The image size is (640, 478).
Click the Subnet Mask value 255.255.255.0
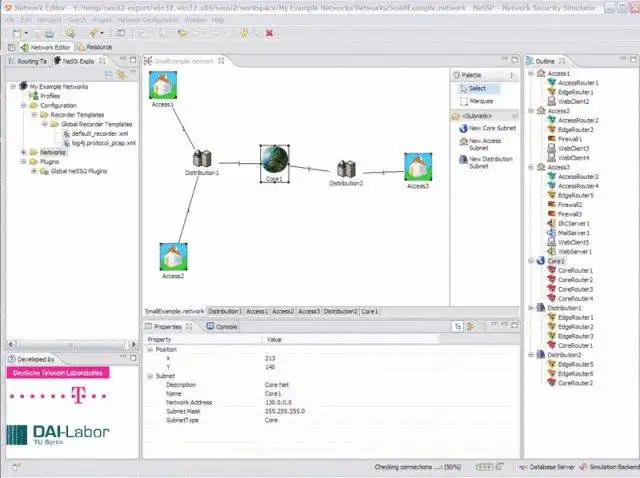285,411
